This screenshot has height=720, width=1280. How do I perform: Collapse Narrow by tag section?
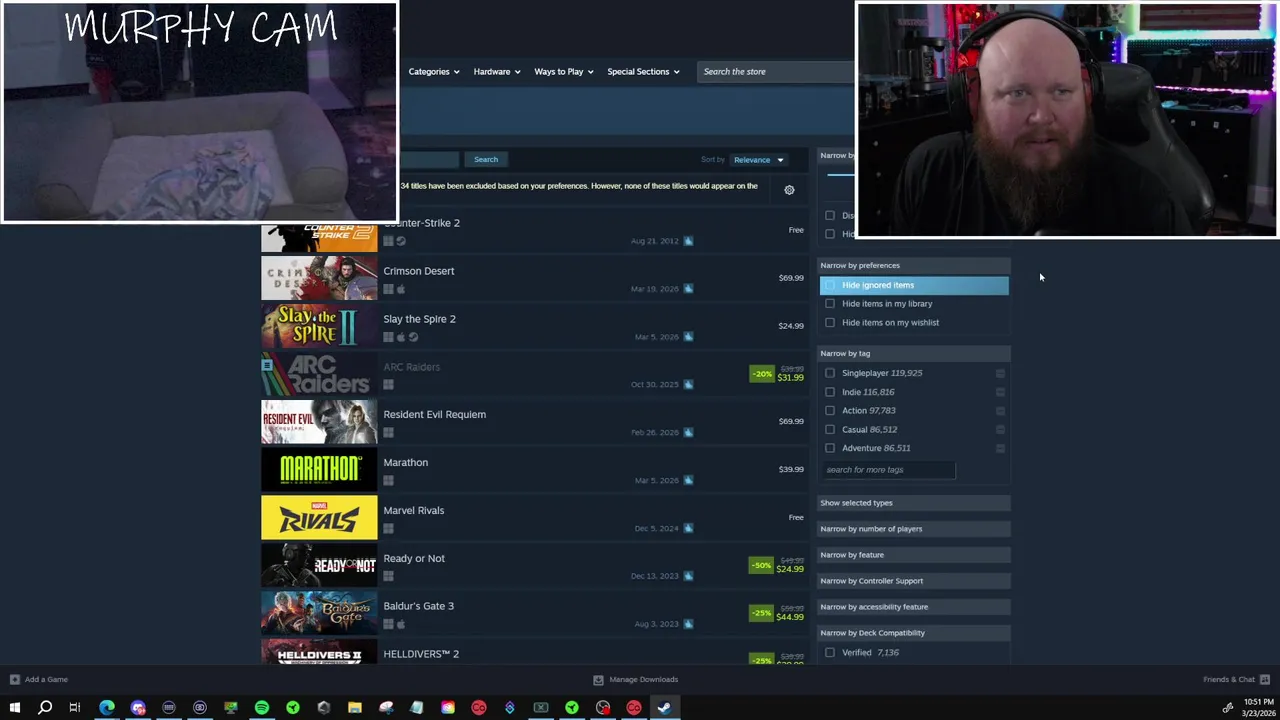click(x=914, y=353)
